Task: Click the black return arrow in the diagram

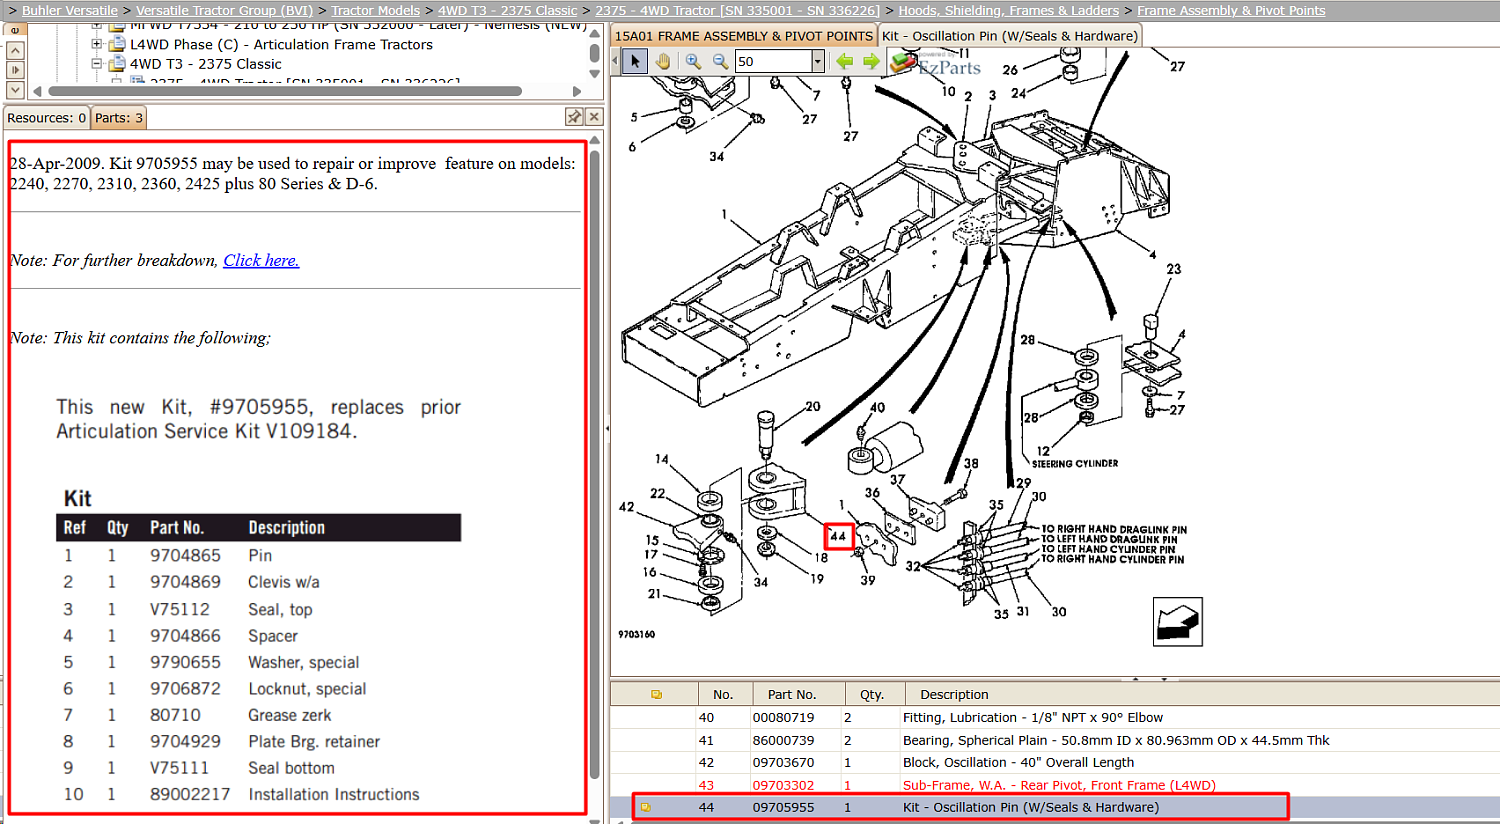Action: coord(1177,622)
